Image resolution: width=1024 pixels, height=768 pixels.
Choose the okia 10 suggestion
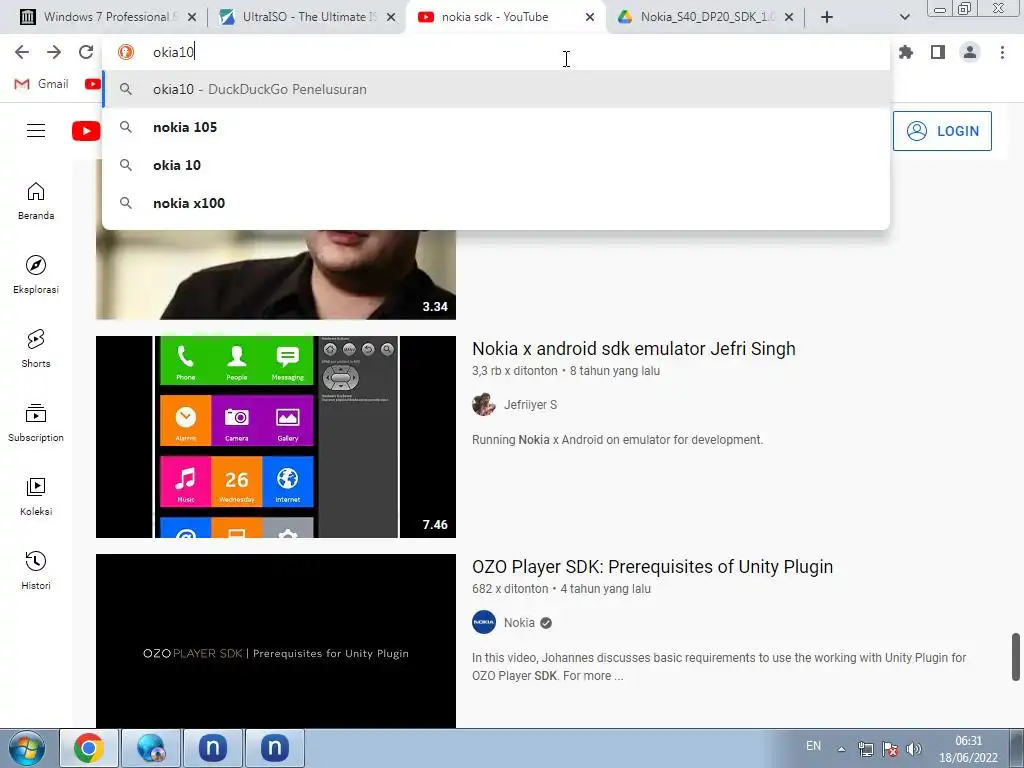click(x=496, y=165)
